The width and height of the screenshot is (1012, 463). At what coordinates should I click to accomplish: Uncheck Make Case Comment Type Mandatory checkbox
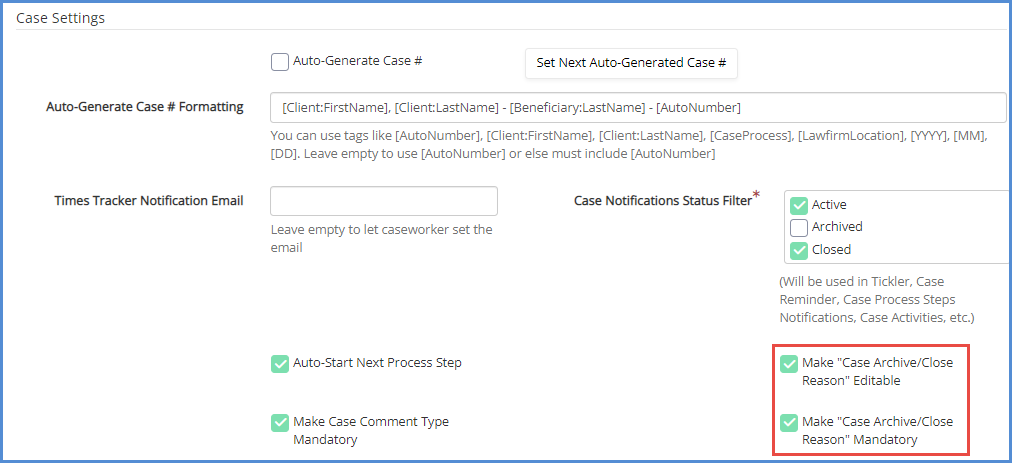click(280, 423)
